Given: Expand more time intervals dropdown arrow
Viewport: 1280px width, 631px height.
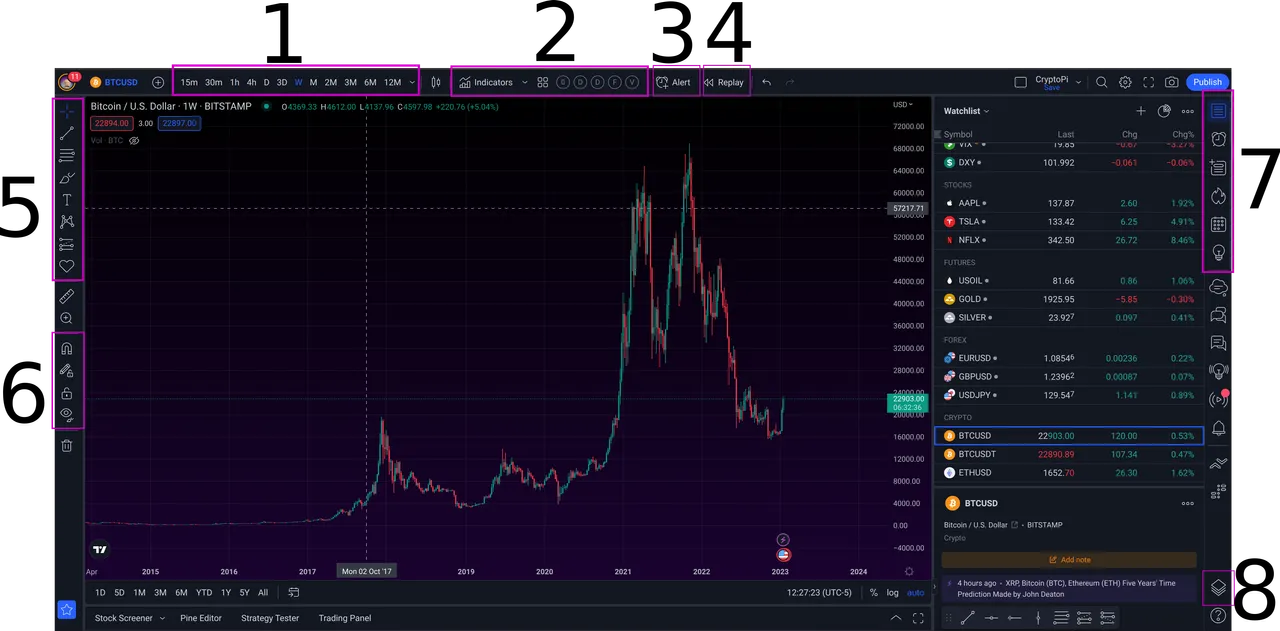Looking at the screenshot, I should coord(412,82).
